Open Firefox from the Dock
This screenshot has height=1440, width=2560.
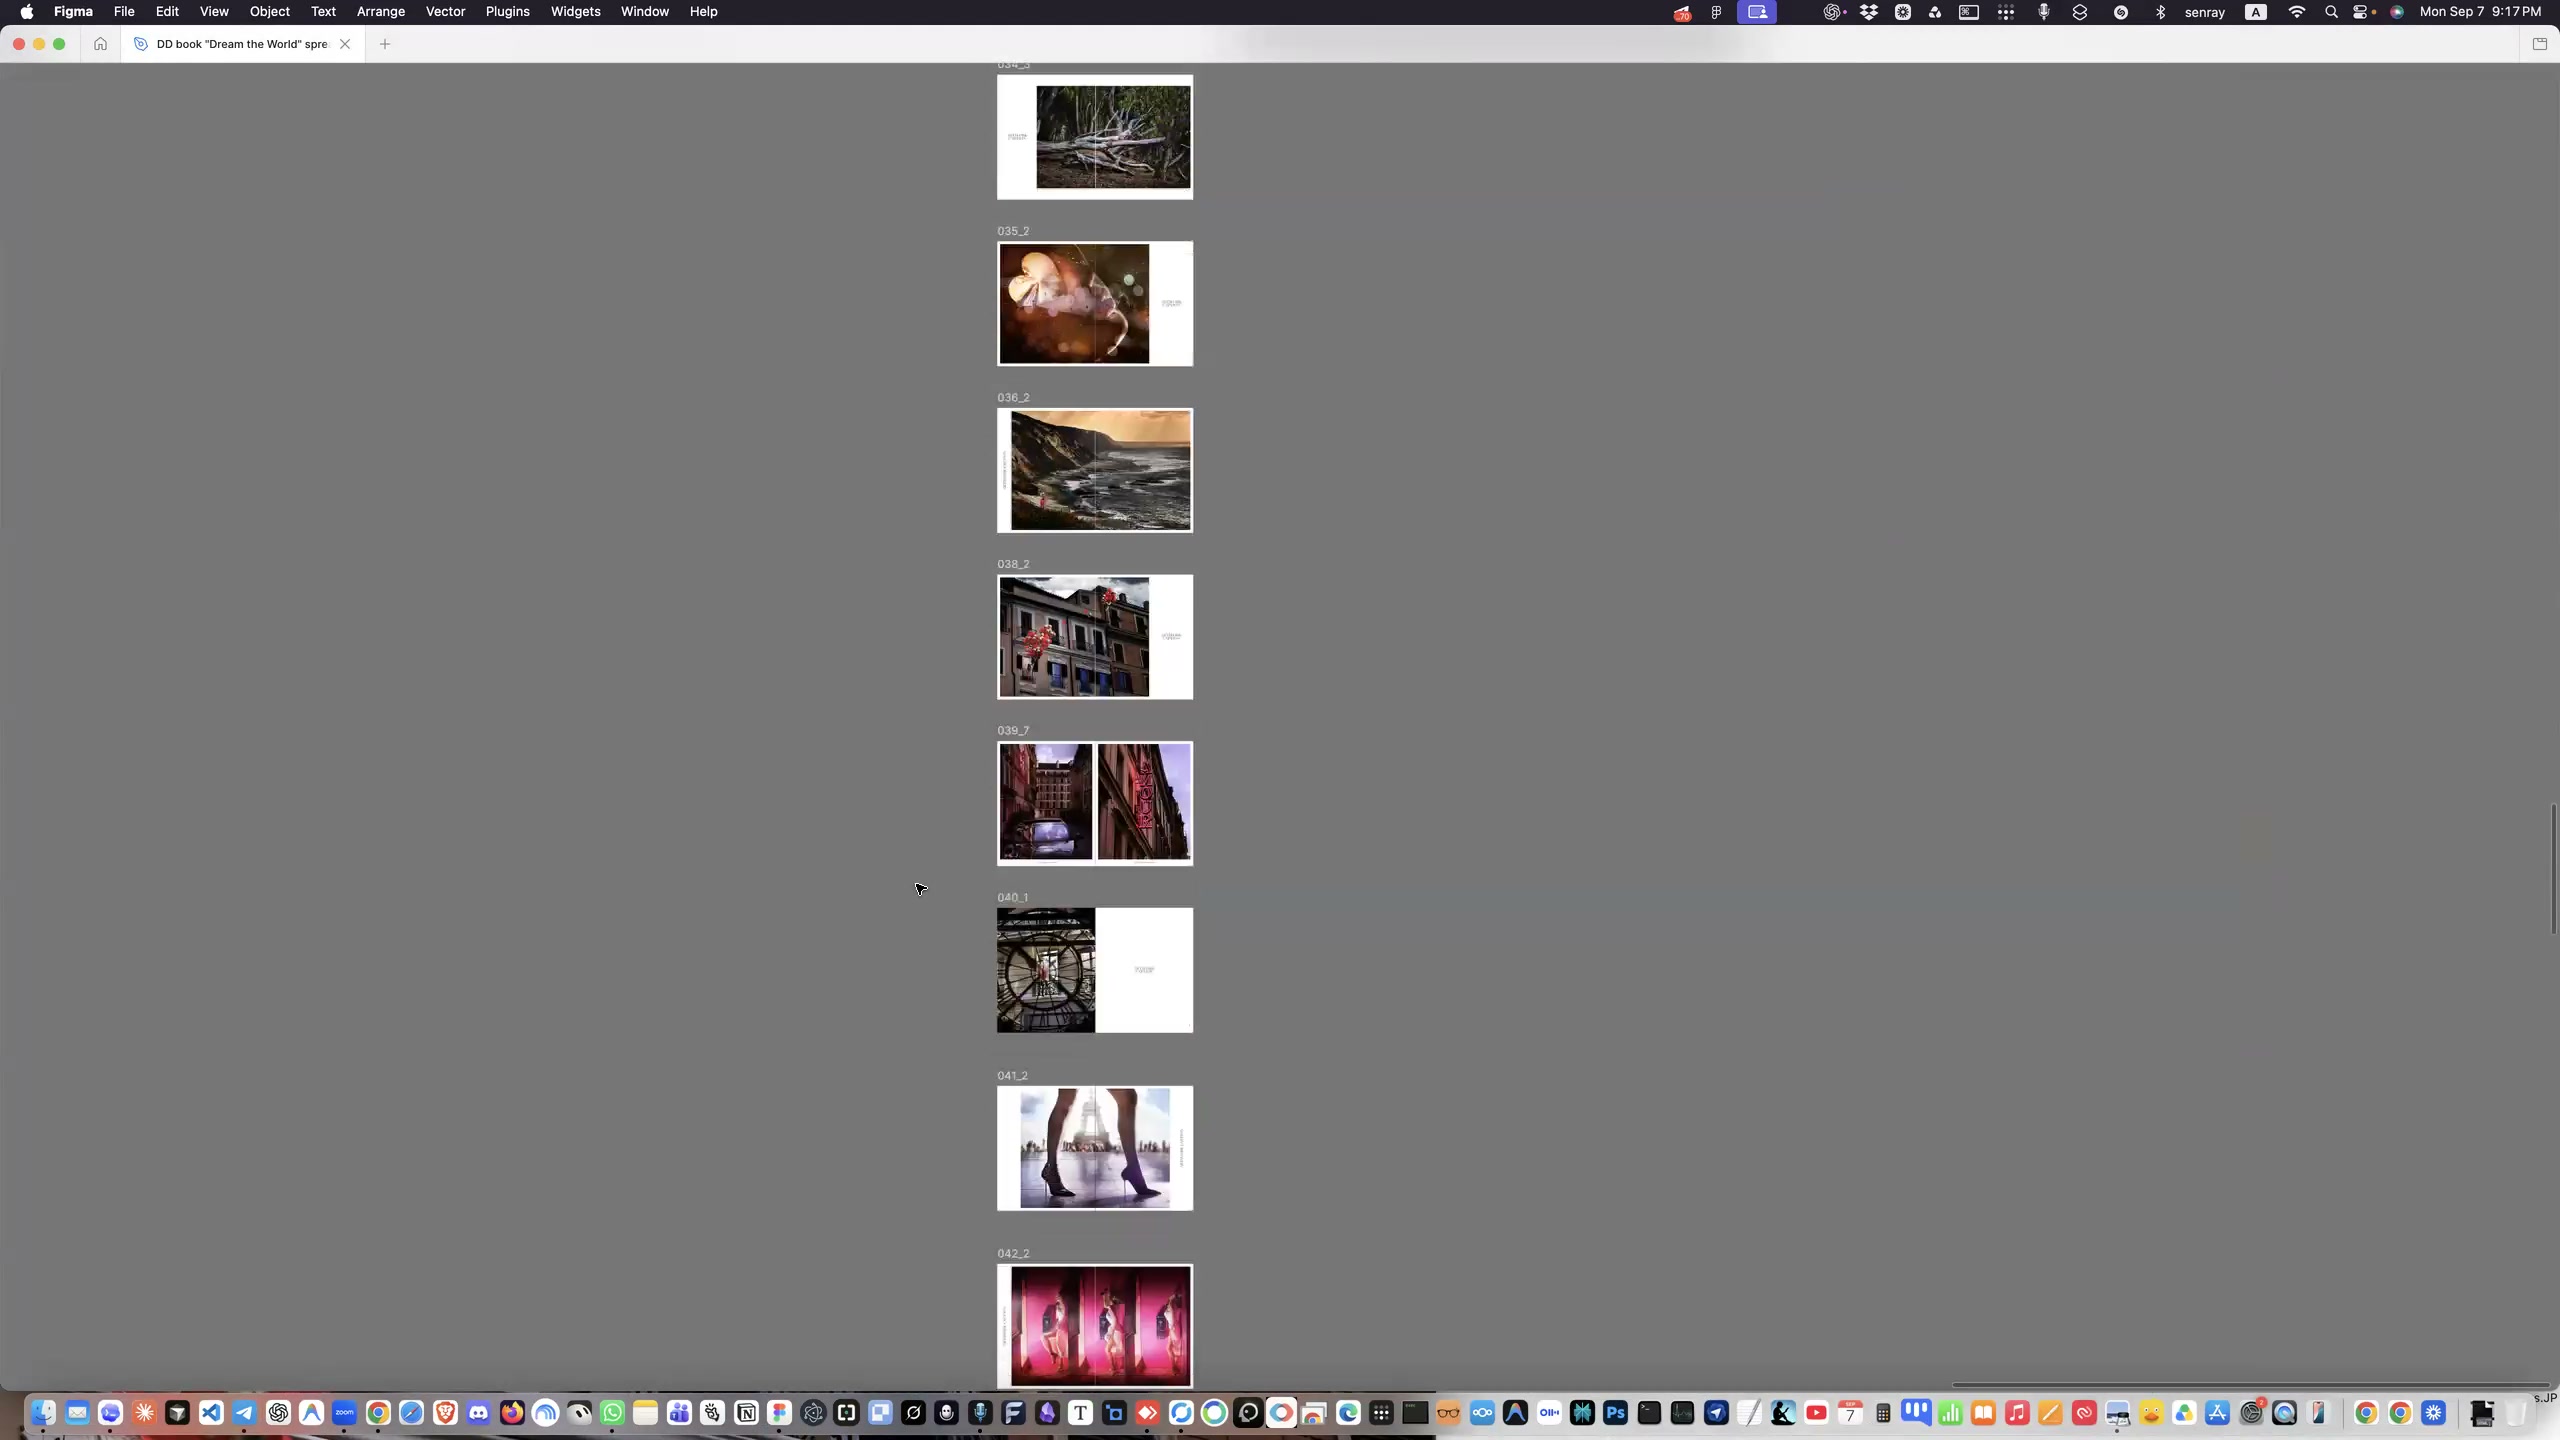[512, 1413]
